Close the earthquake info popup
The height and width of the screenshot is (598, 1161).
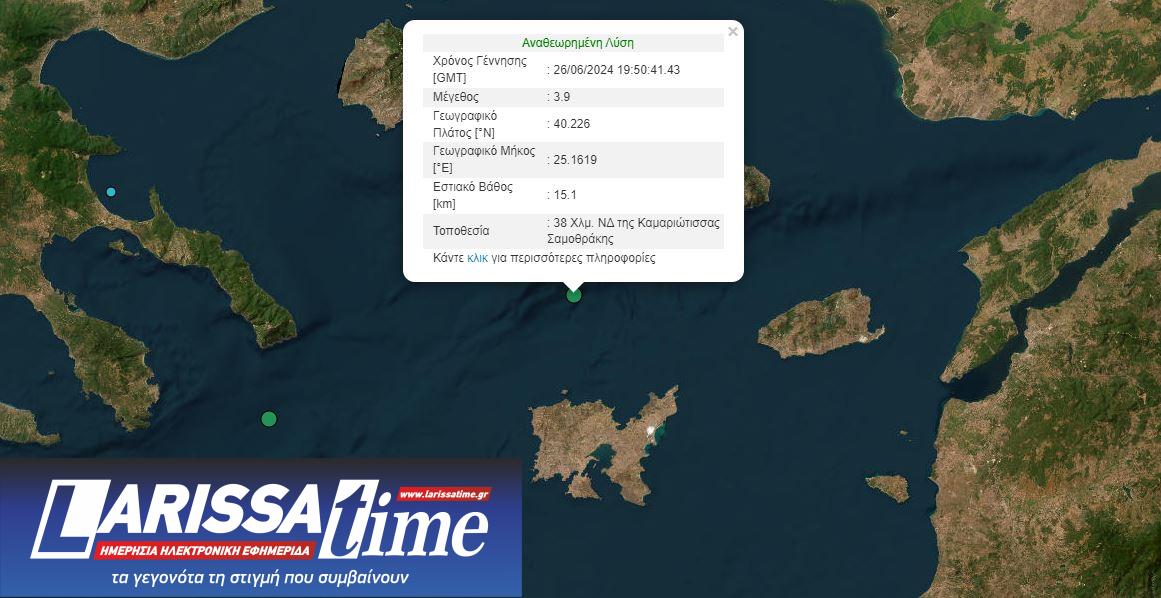click(x=733, y=32)
